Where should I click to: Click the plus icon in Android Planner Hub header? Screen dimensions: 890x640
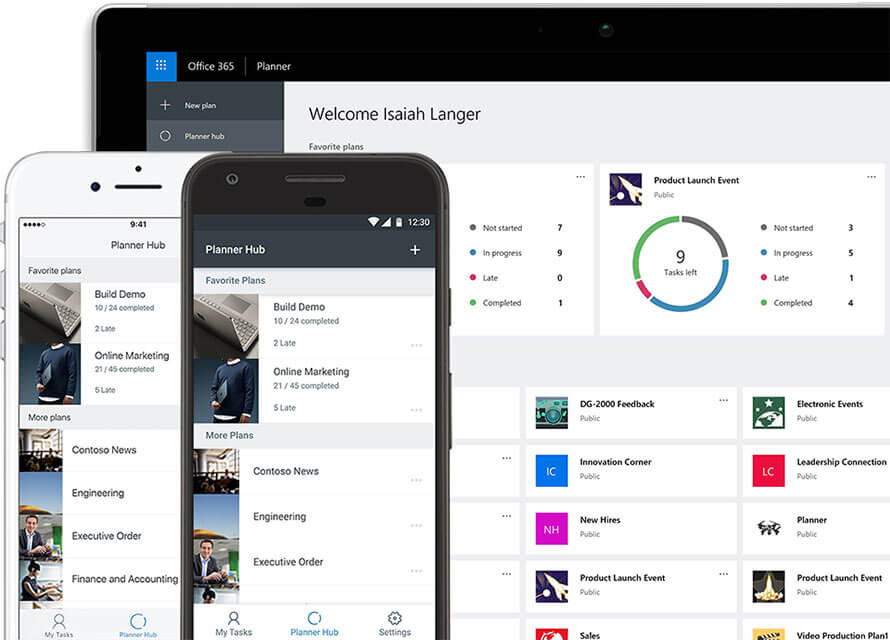(x=415, y=249)
